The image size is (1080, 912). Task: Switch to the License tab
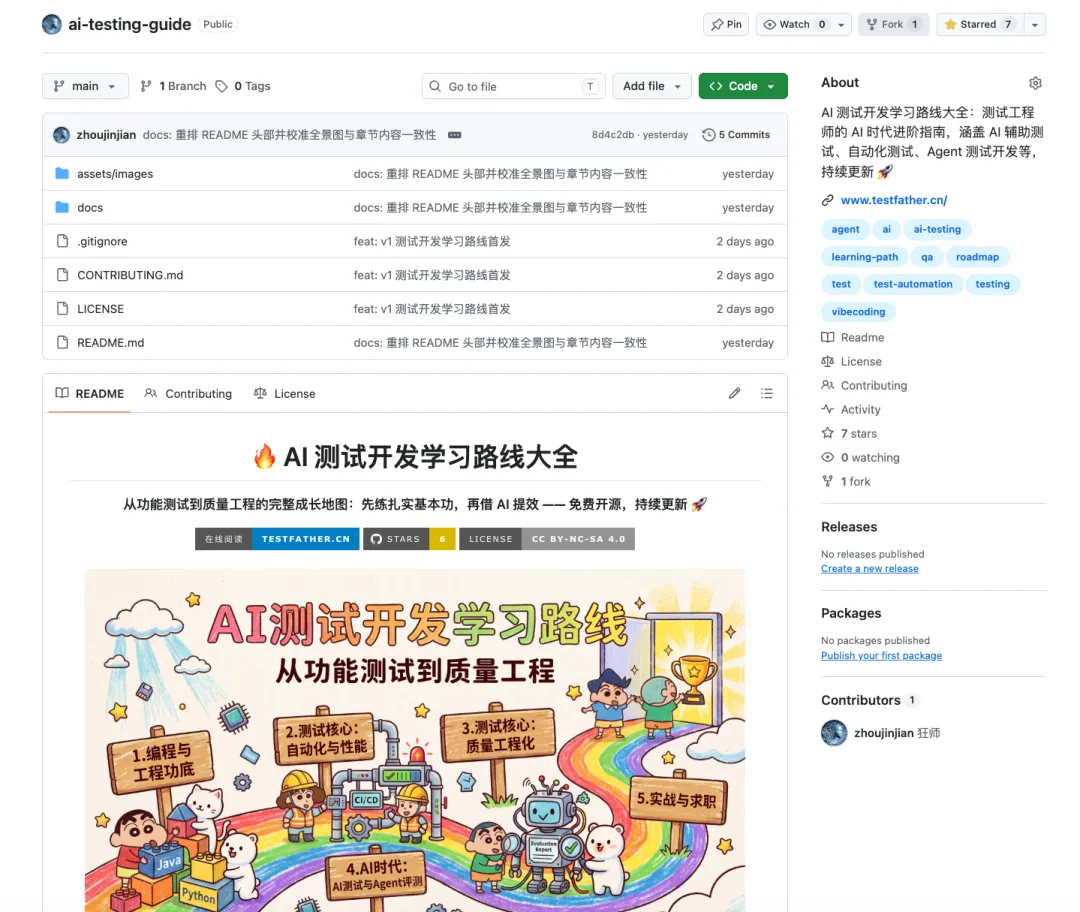(284, 393)
